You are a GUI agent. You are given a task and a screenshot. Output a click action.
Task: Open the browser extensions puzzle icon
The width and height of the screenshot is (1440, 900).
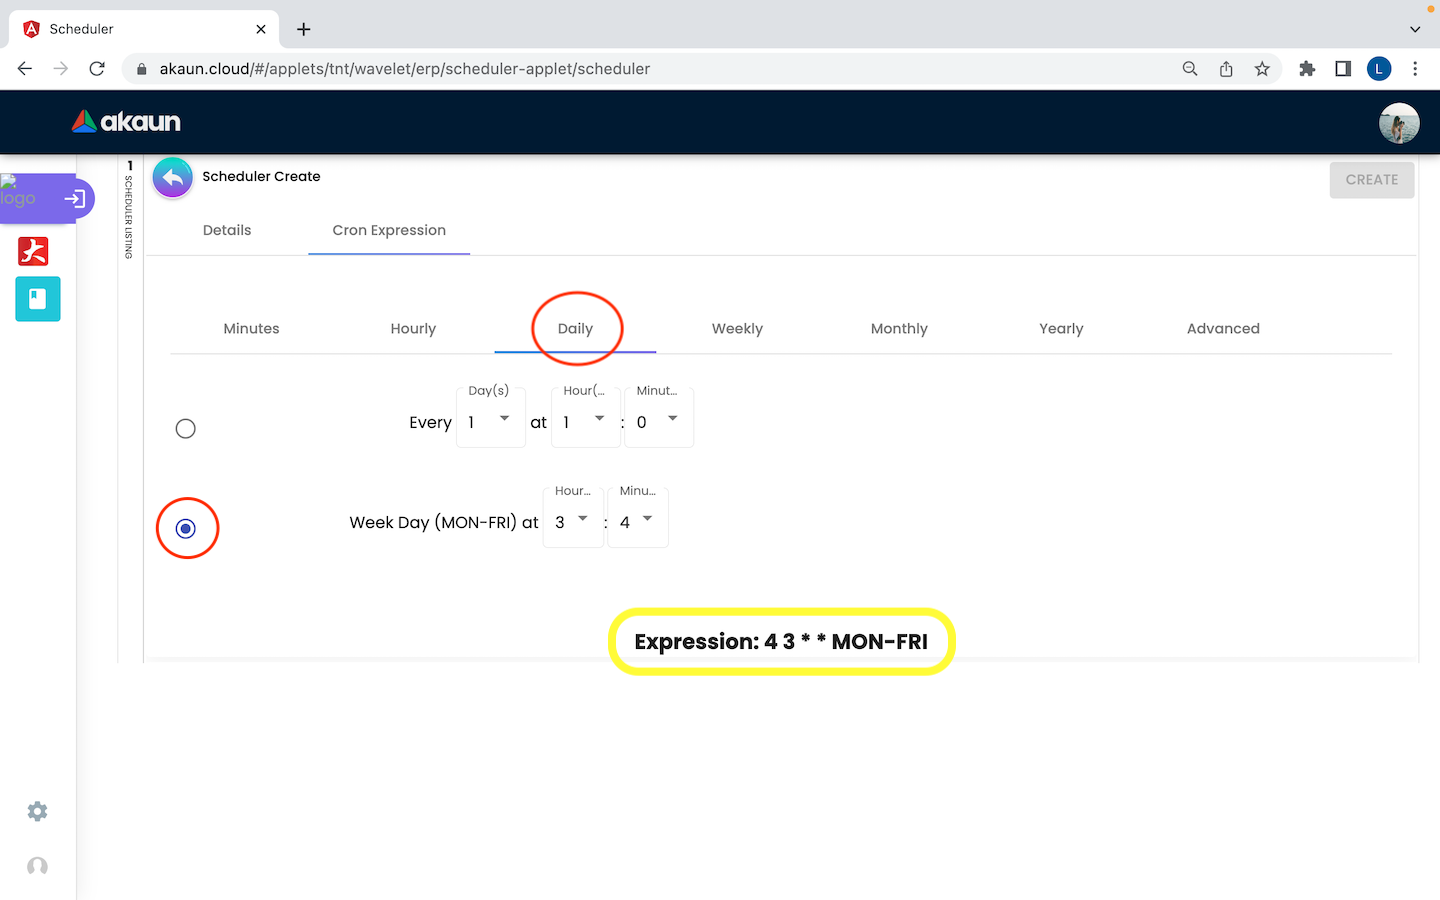[x=1307, y=69]
